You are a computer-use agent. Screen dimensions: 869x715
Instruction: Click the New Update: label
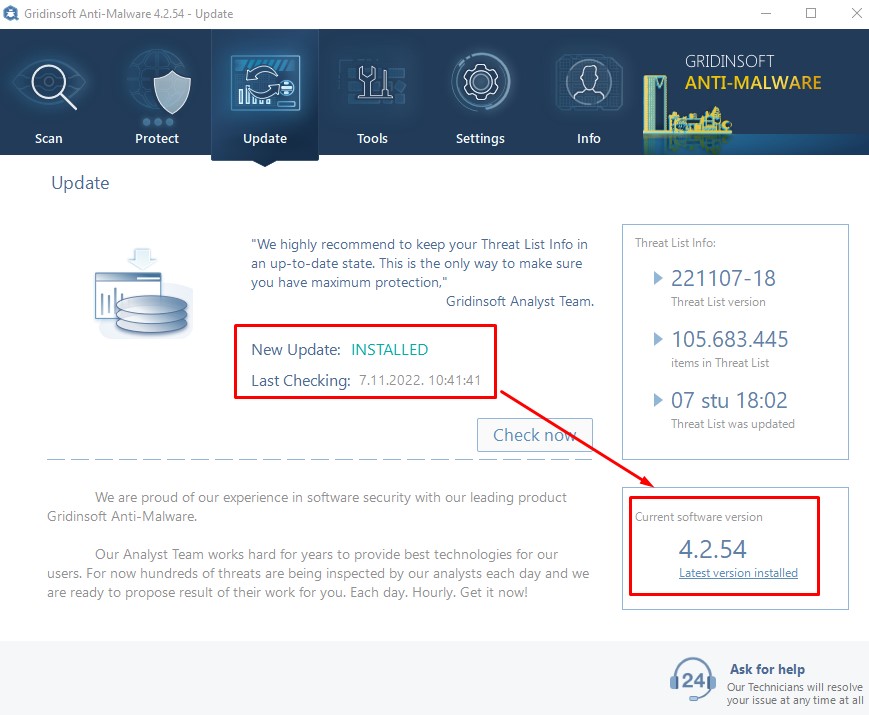click(296, 350)
